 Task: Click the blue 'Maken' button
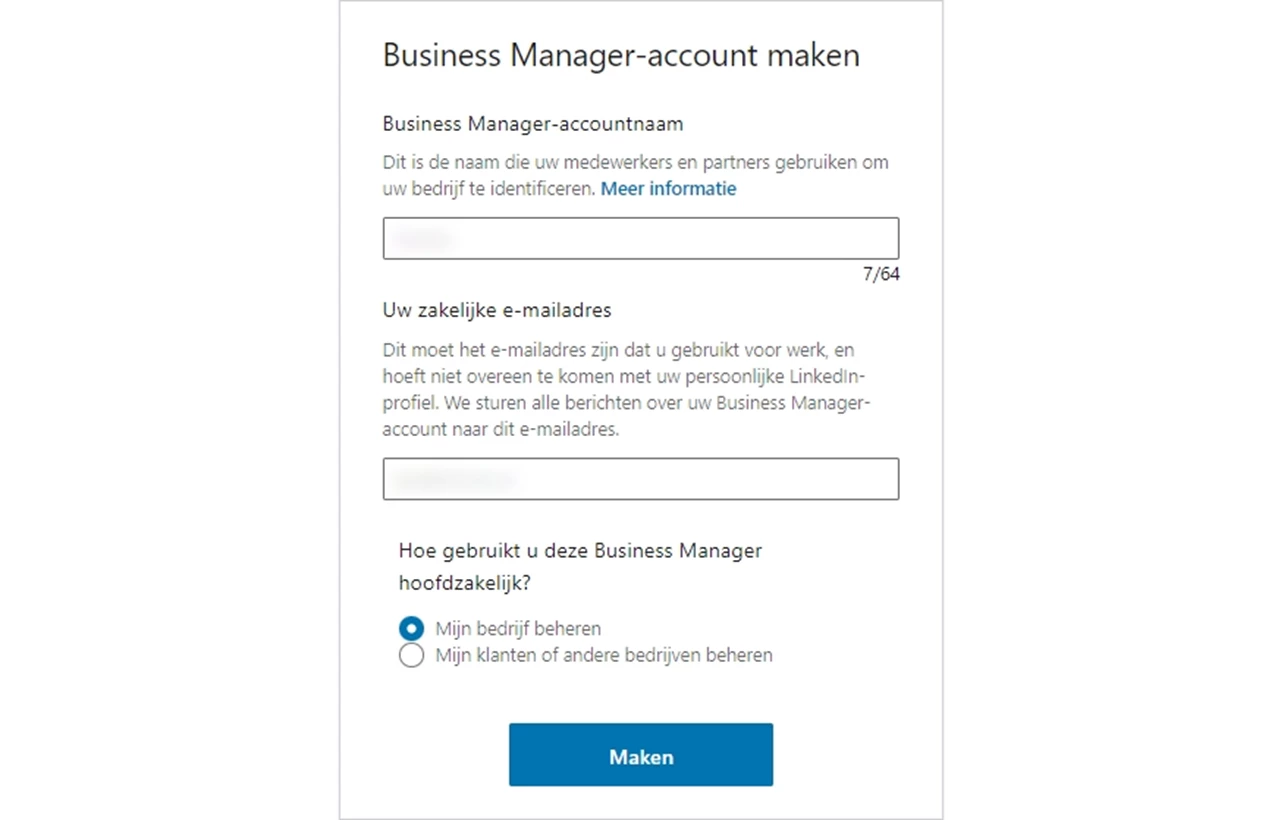pyautogui.click(x=641, y=755)
